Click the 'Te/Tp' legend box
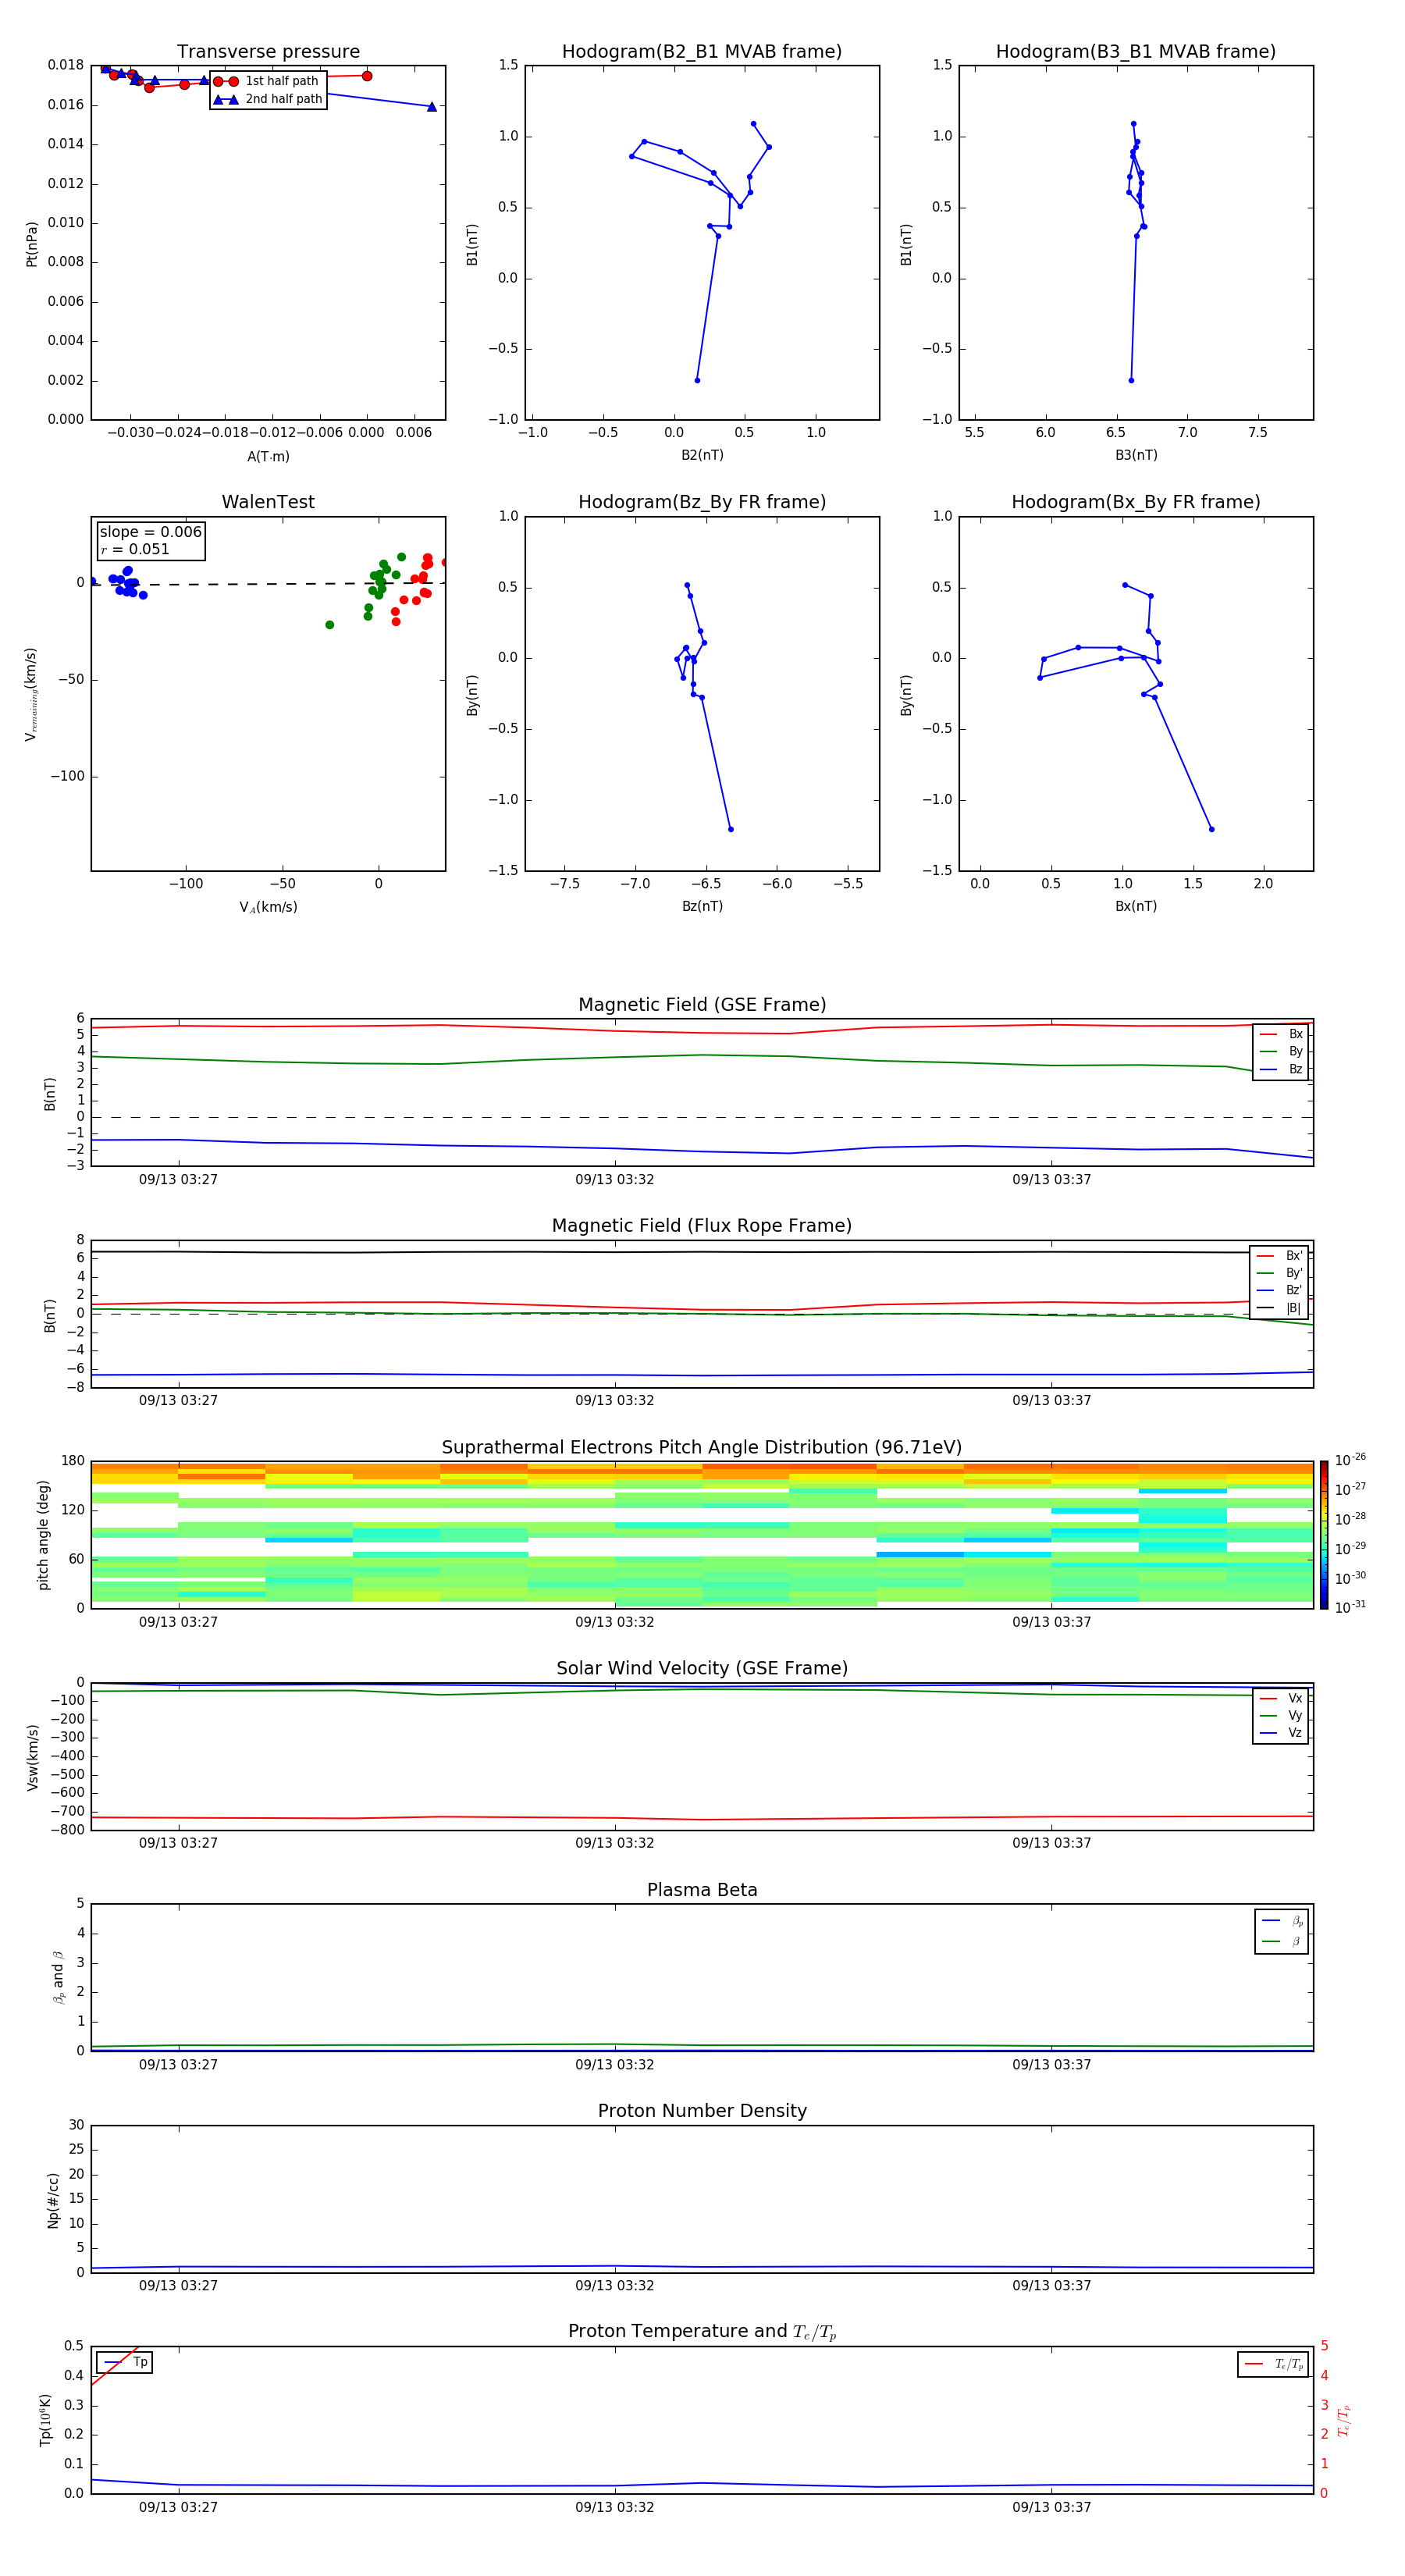1405x2576 pixels. 1273,2364
